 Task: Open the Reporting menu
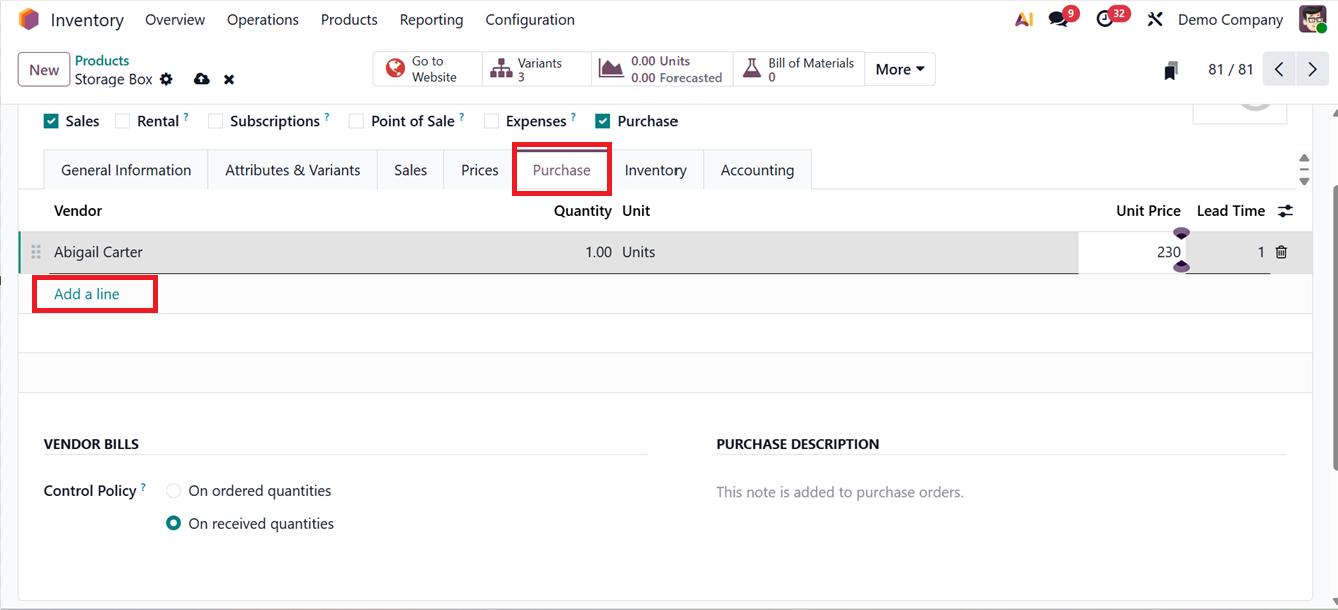(431, 19)
